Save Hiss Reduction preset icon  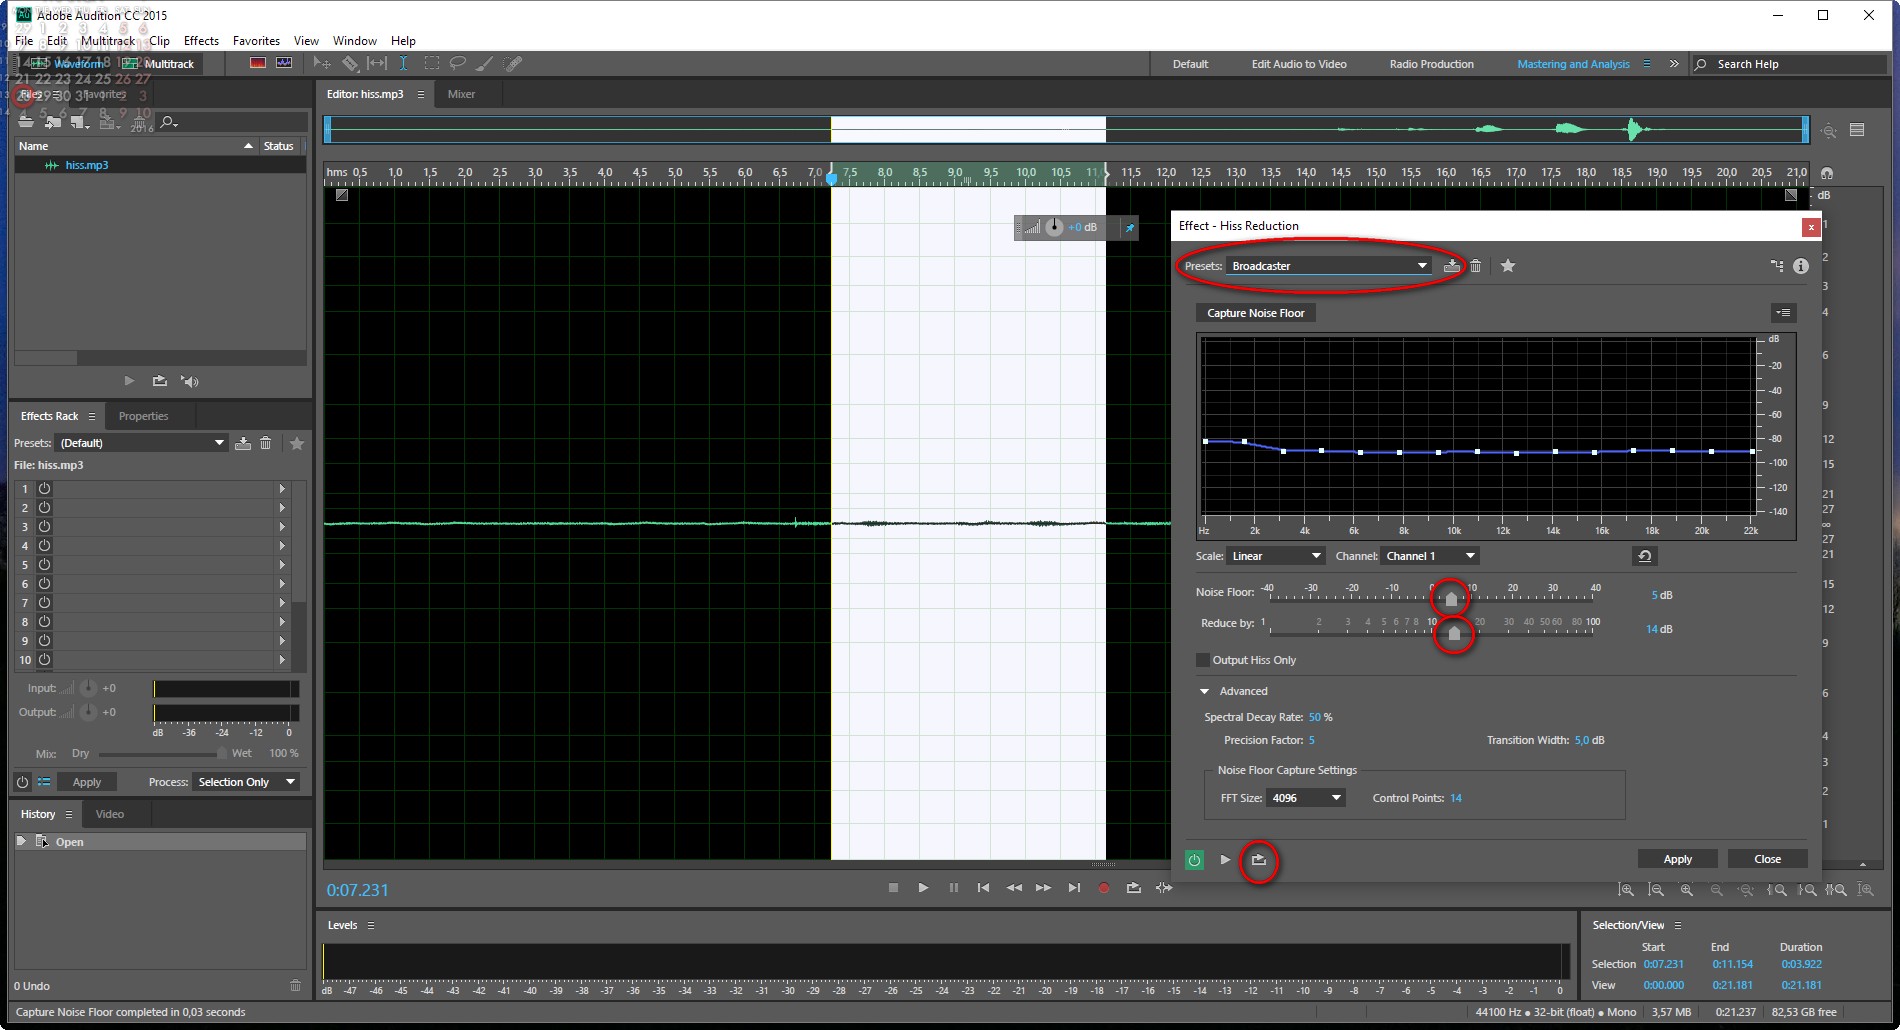1451,266
